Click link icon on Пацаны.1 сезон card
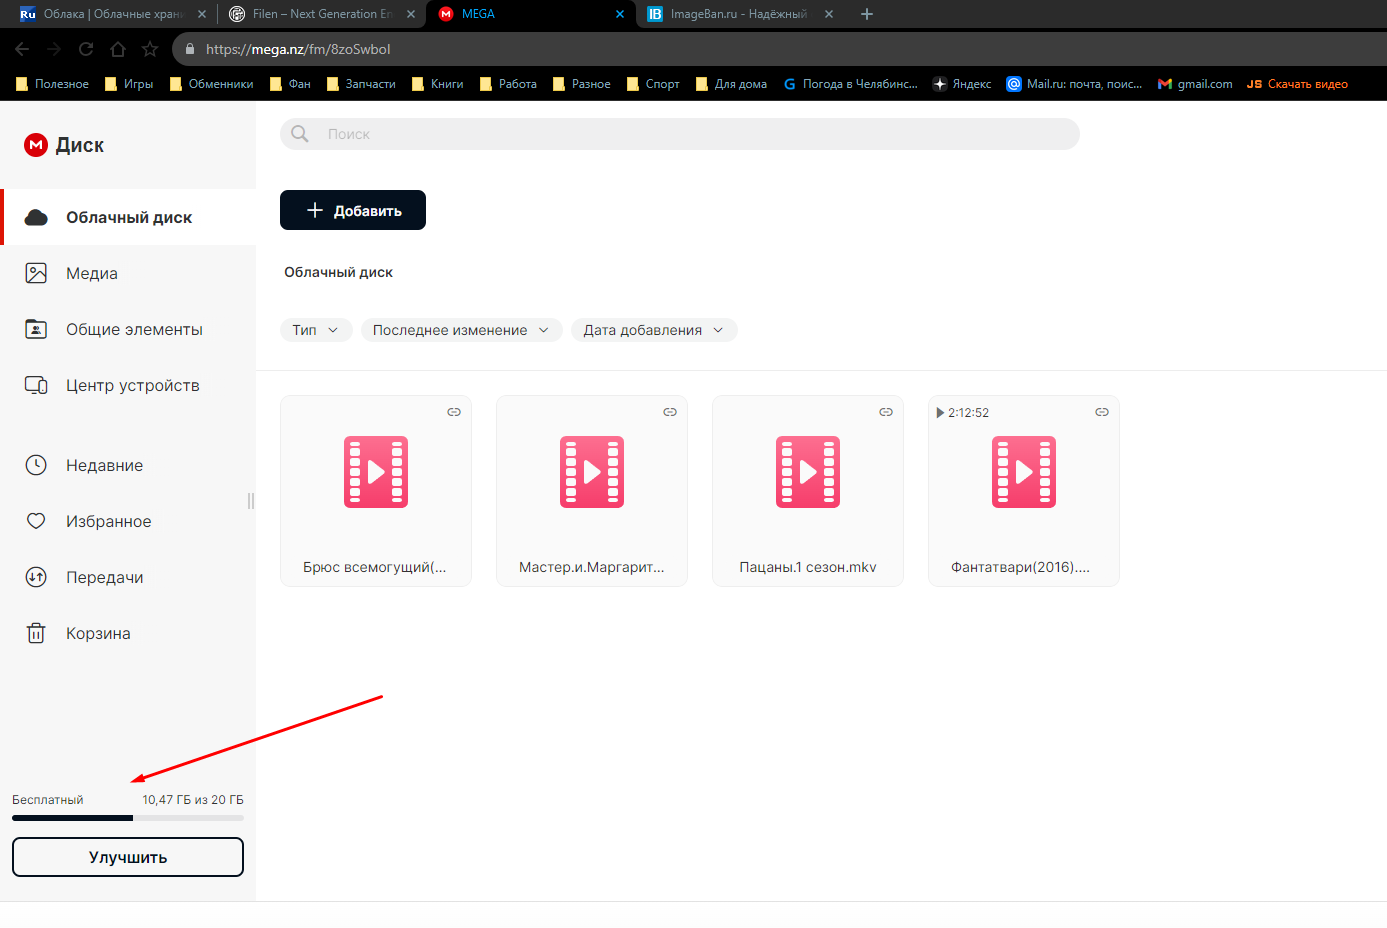1387x928 pixels. pyautogui.click(x=886, y=412)
